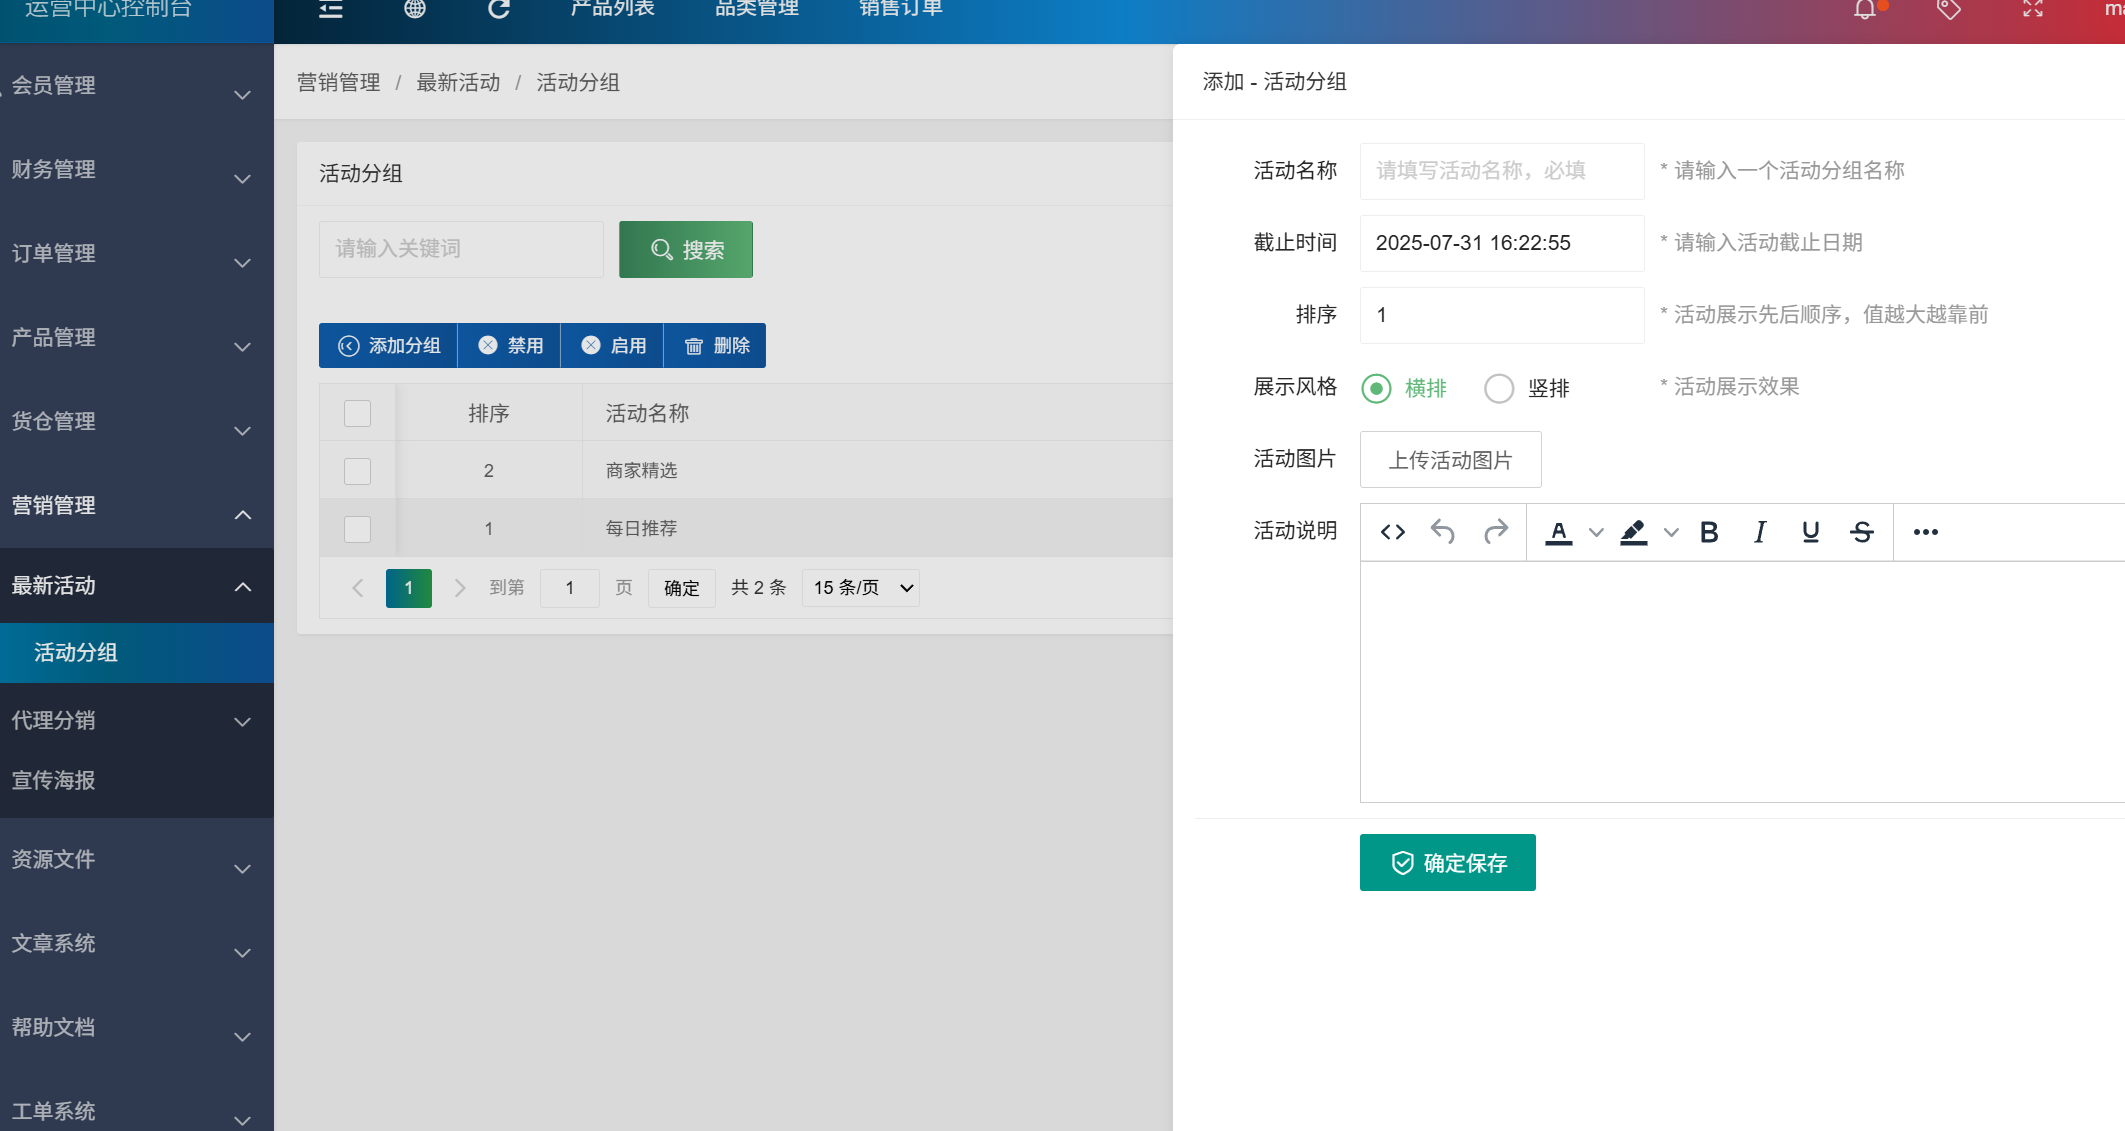Click the source code view icon
2125x1131 pixels.
[1393, 532]
